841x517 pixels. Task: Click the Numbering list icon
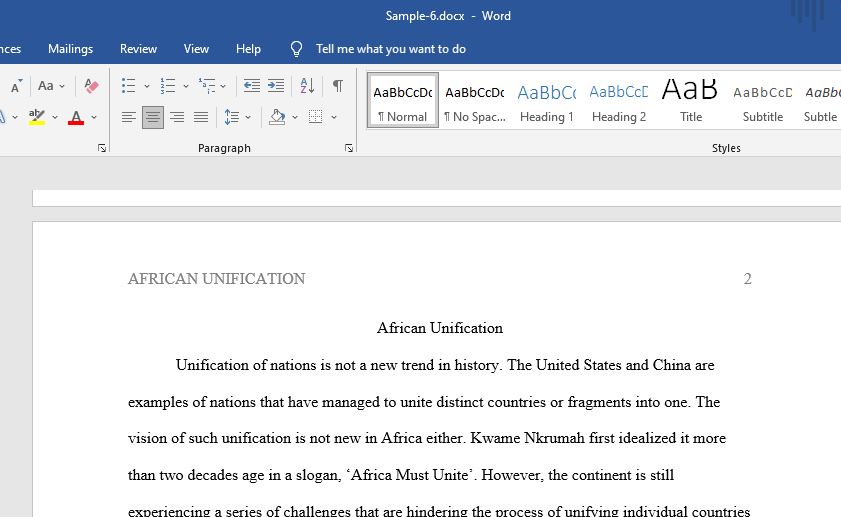point(168,86)
